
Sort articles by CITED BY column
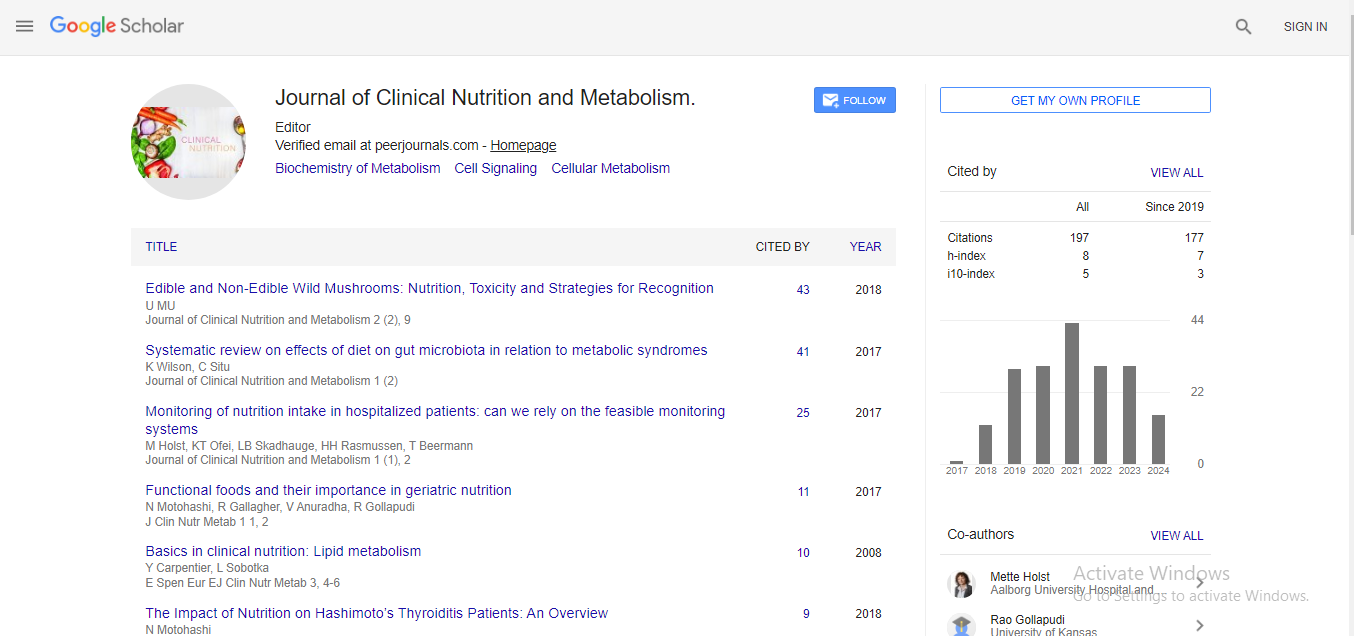coord(783,247)
